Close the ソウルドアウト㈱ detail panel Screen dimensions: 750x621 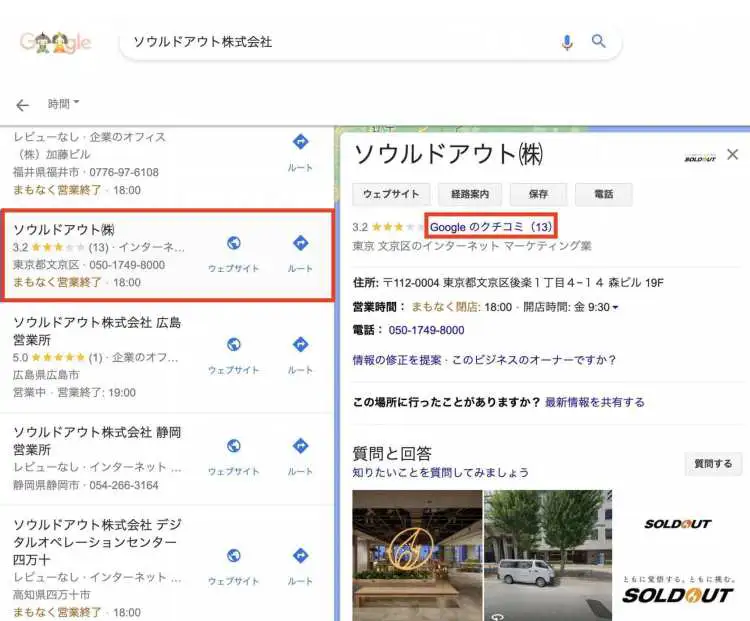732,154
